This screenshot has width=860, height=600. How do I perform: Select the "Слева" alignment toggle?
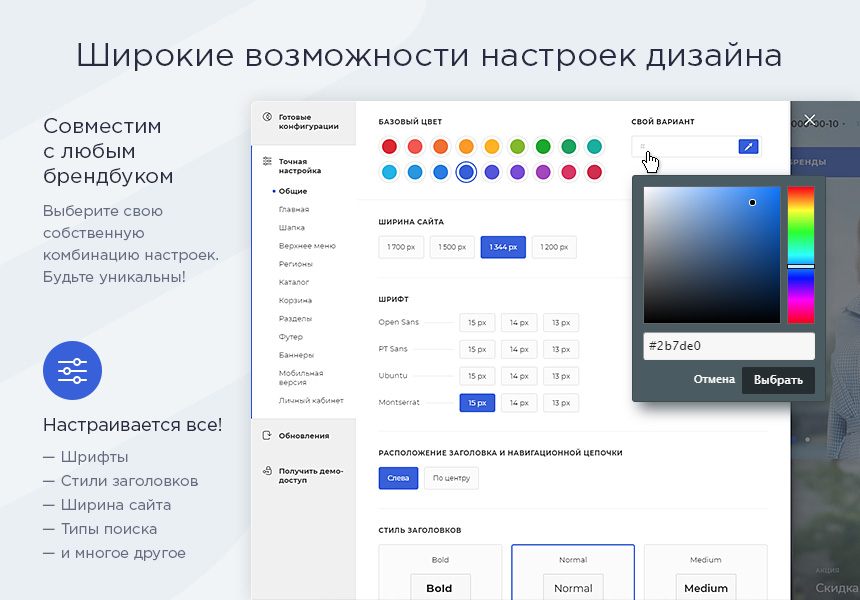pyautogui.click(x=398, y=478)
